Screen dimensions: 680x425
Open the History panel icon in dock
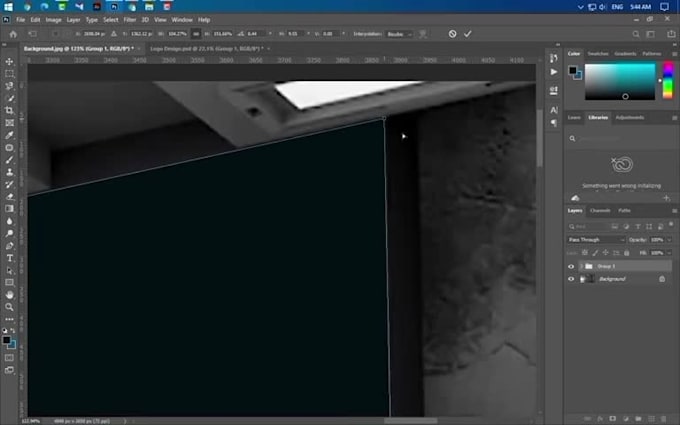tap(554, 58)
